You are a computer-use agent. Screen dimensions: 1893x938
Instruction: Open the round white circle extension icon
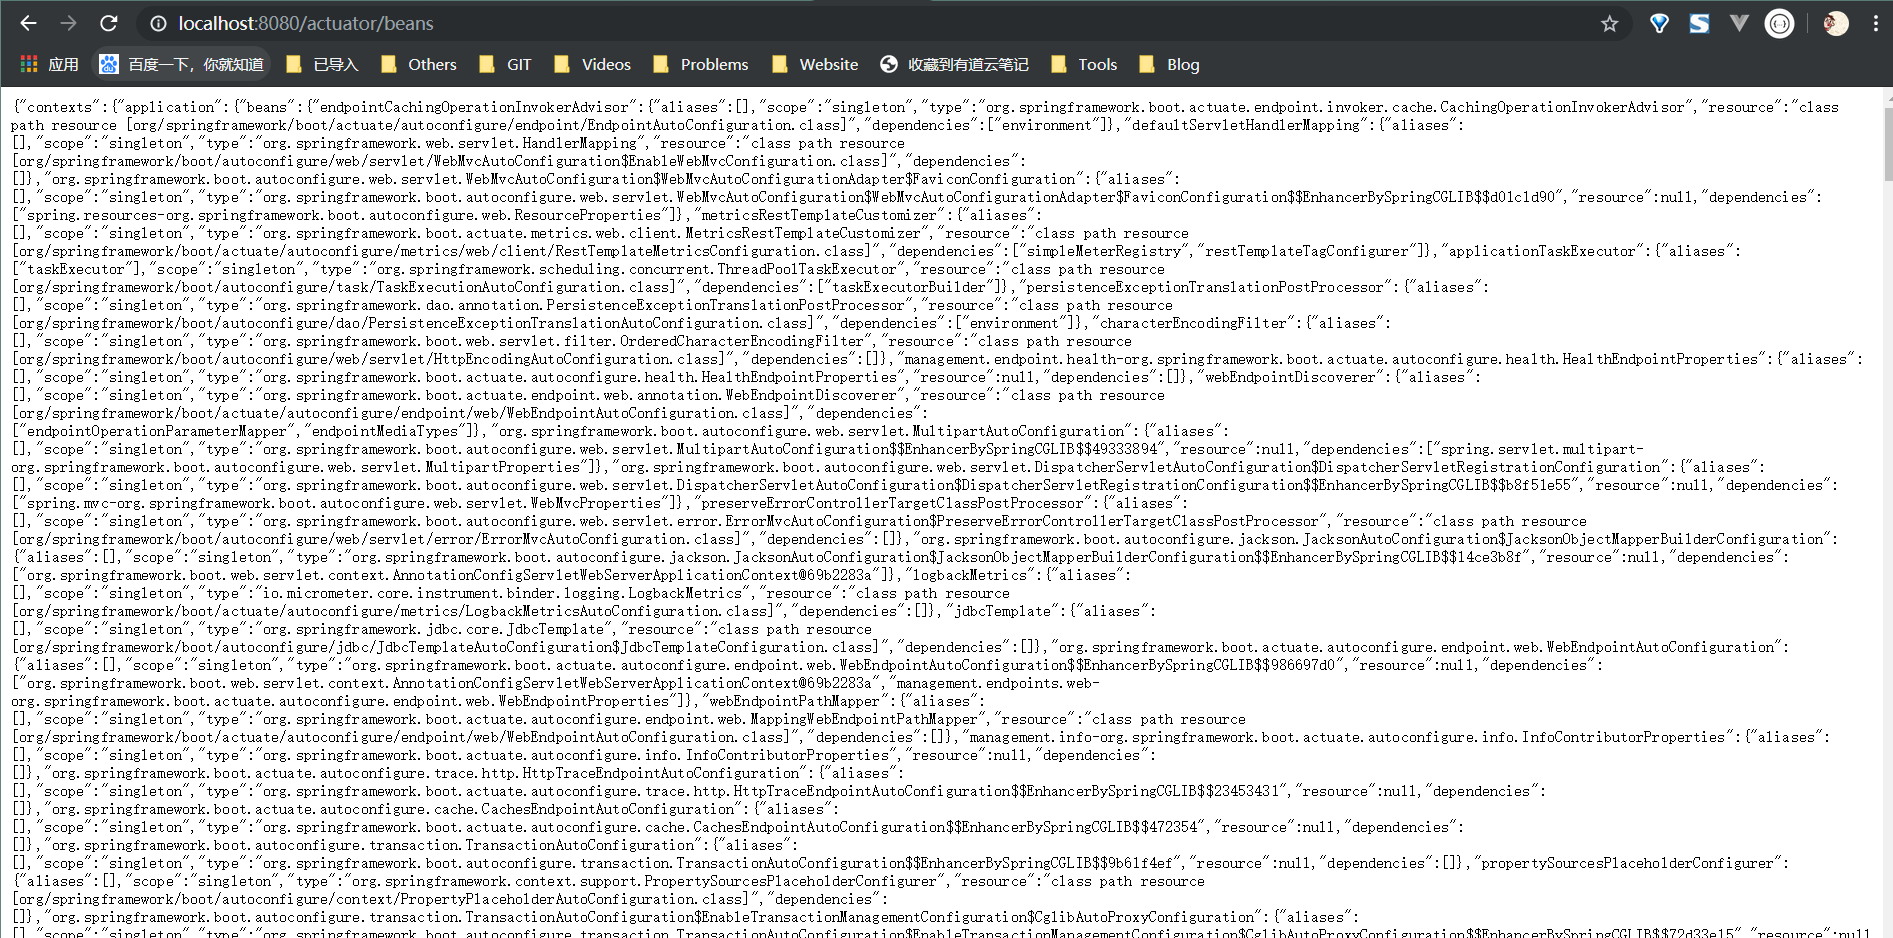pyautogui.click(x=1779, y=23)
